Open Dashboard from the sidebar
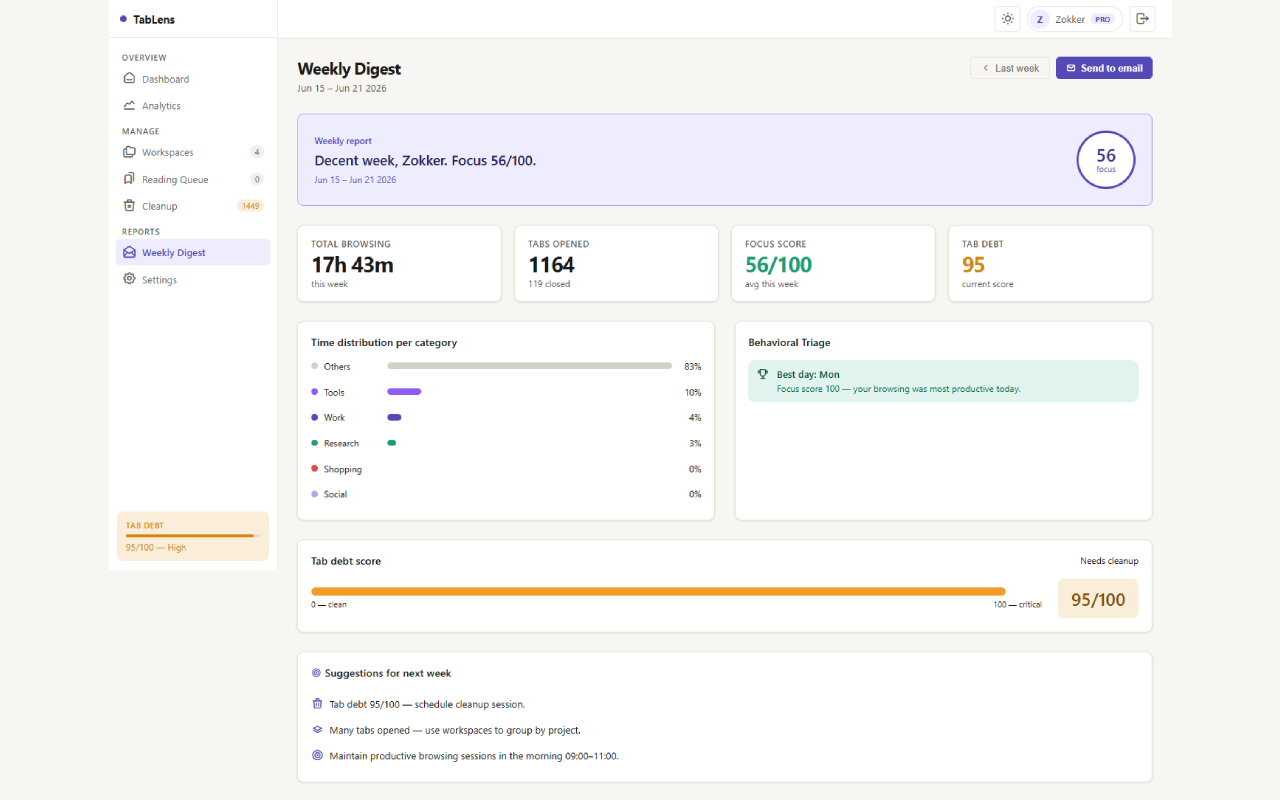 coord(193,79)
